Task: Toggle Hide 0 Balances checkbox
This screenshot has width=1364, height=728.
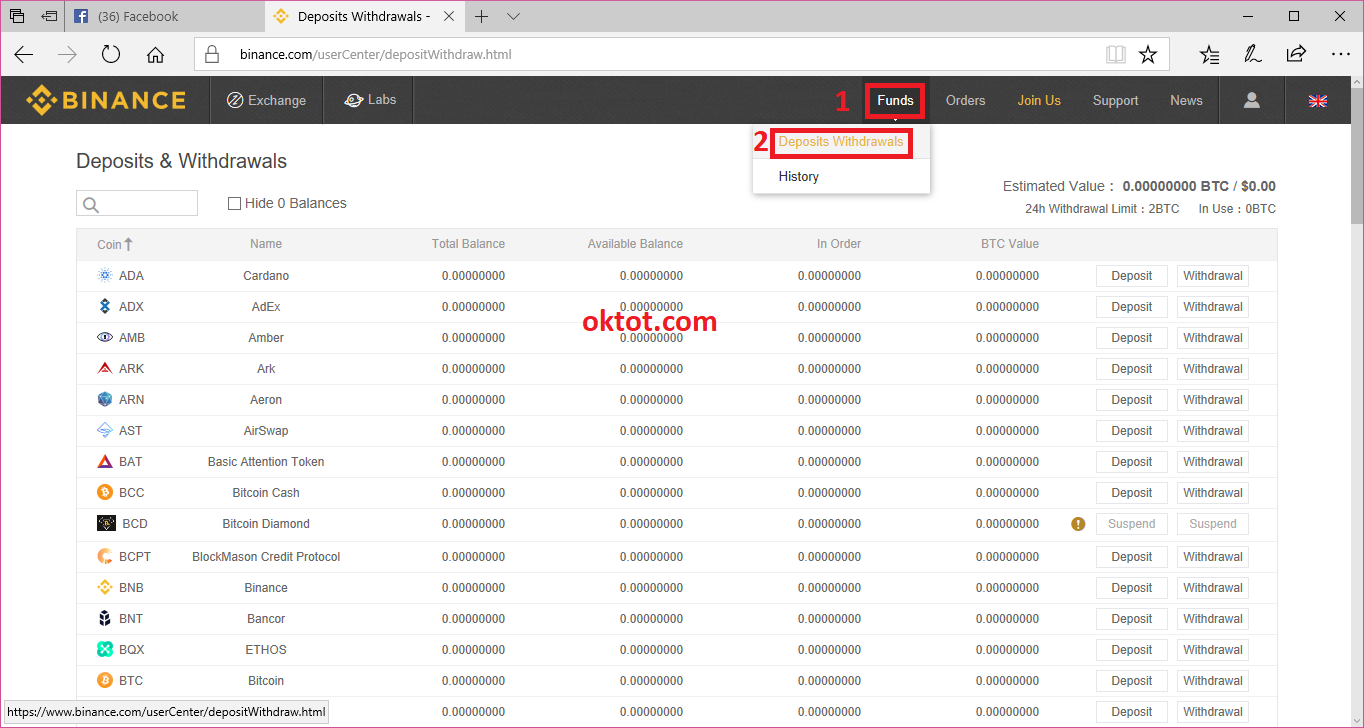Action: click(x=235, y=204)
